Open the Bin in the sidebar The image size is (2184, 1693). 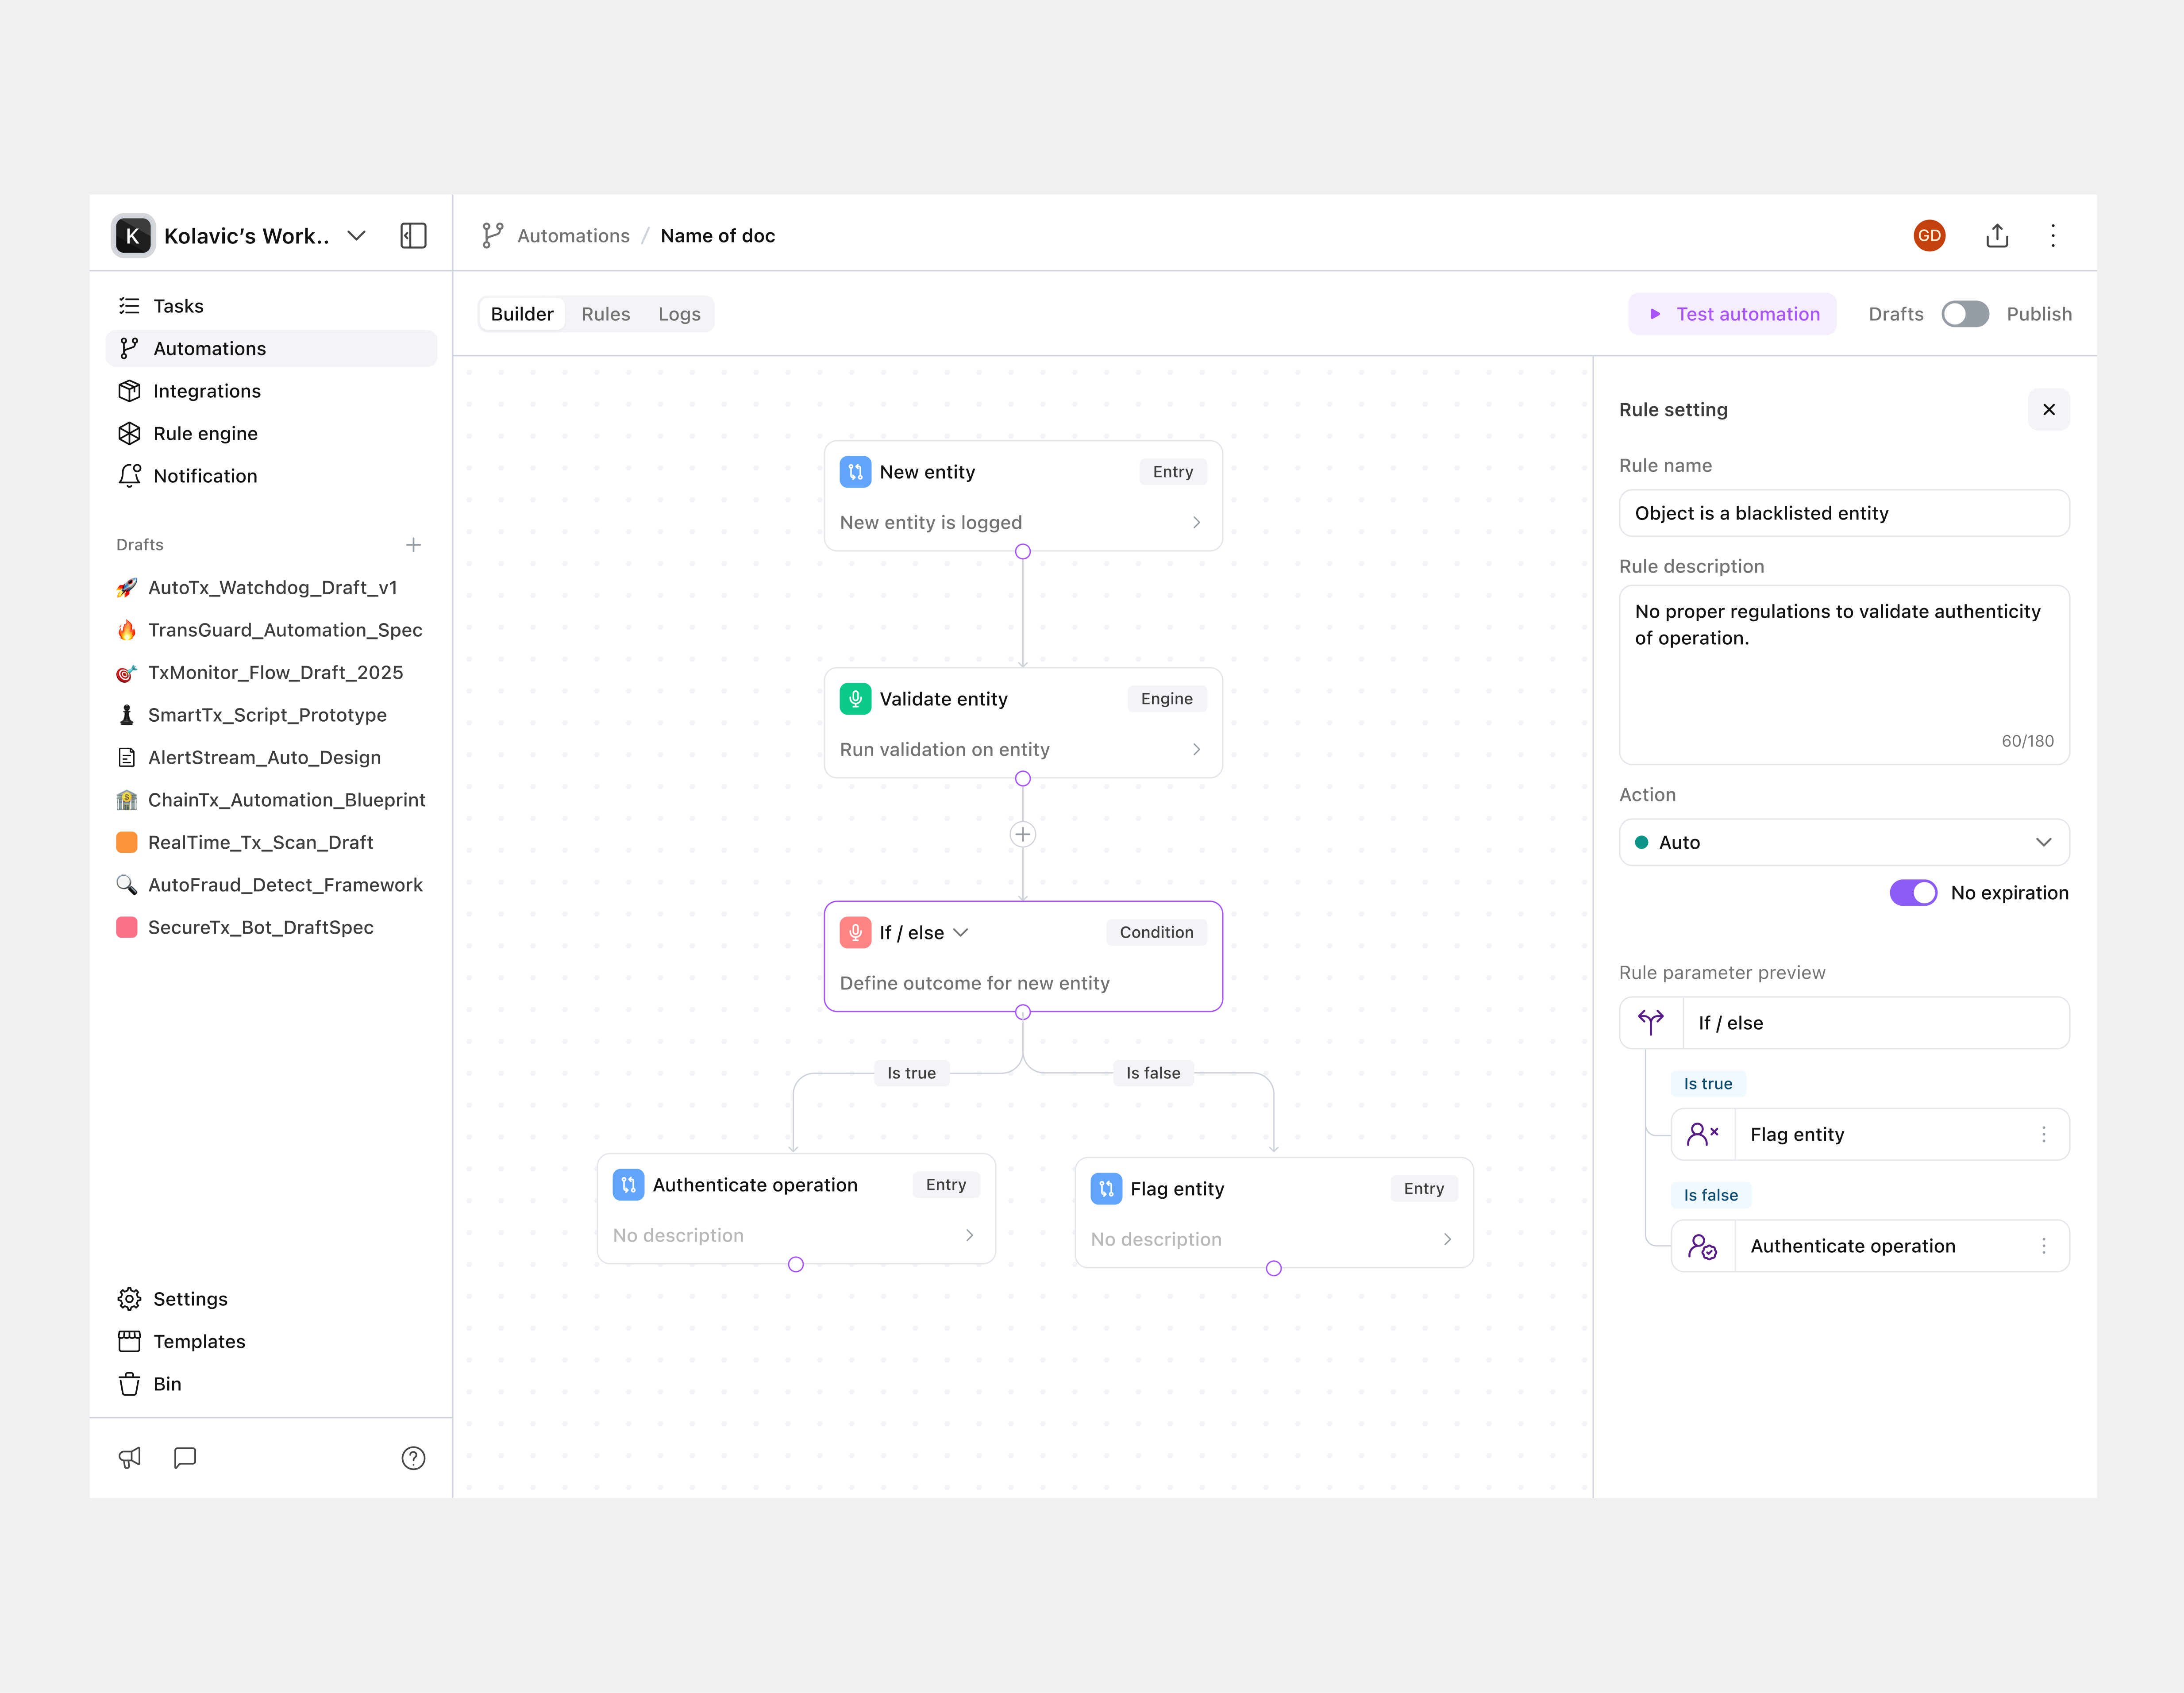271,1384
